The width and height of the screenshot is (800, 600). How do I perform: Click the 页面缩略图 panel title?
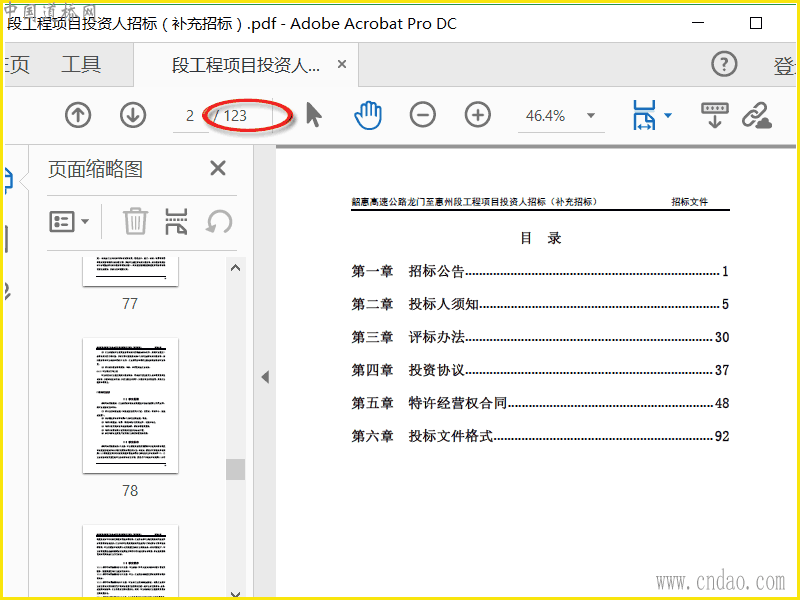pyautogui.click(x=95, y=169)
